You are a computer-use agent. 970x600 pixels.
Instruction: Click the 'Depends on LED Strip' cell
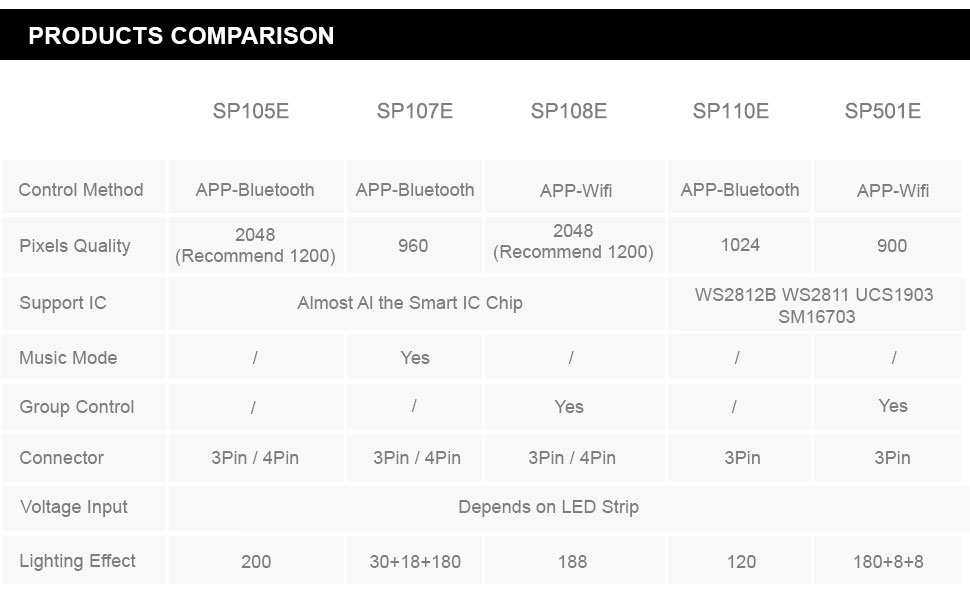pyautogui.click(x=565, y=508)
